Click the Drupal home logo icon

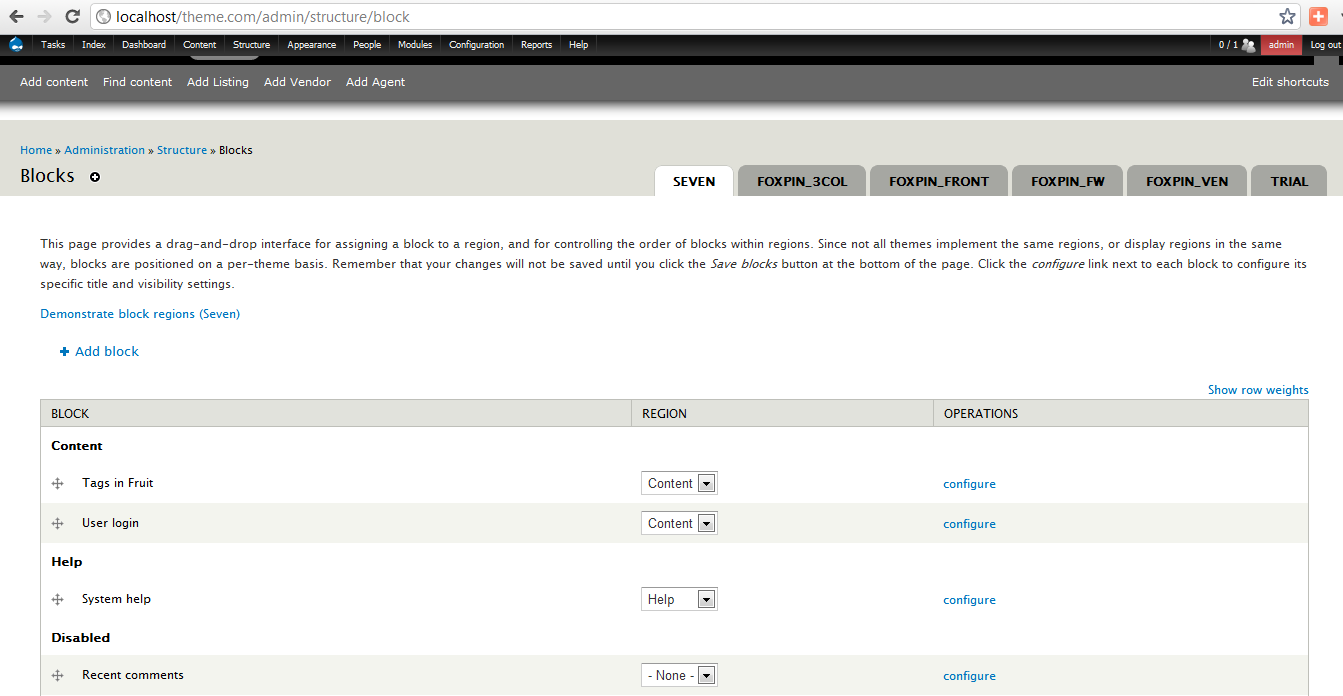click(16, 44)
